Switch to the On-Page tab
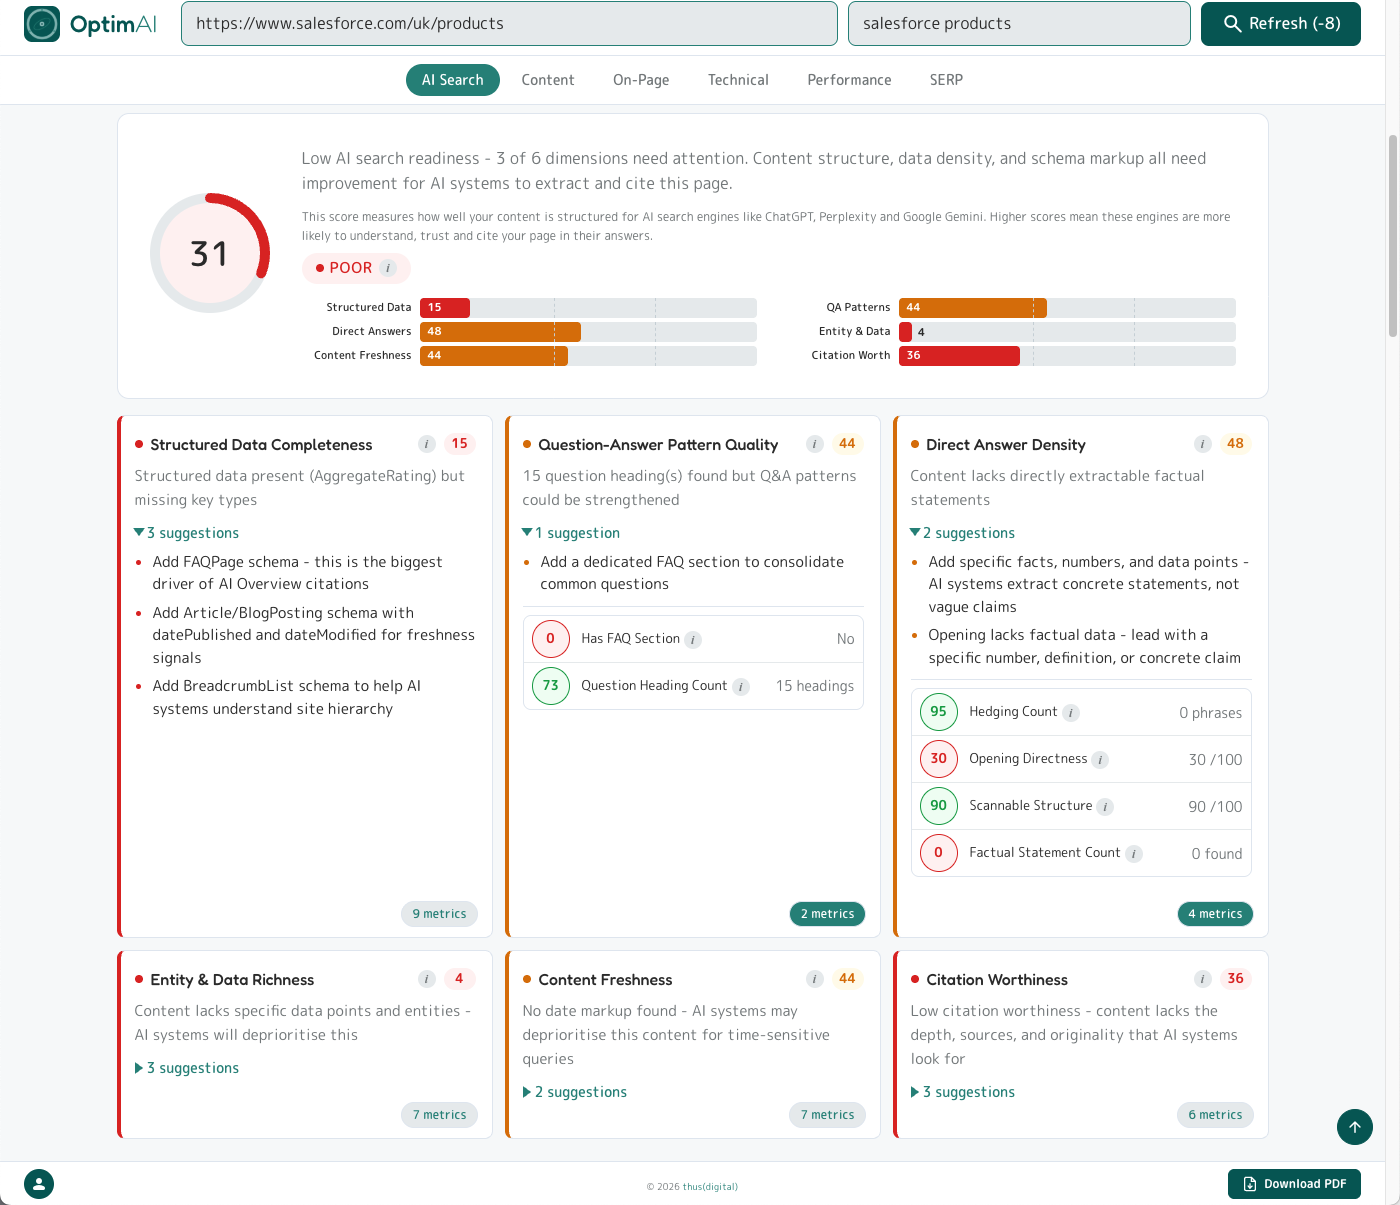The image size is (1400, 1205). (x=641, y=80)
